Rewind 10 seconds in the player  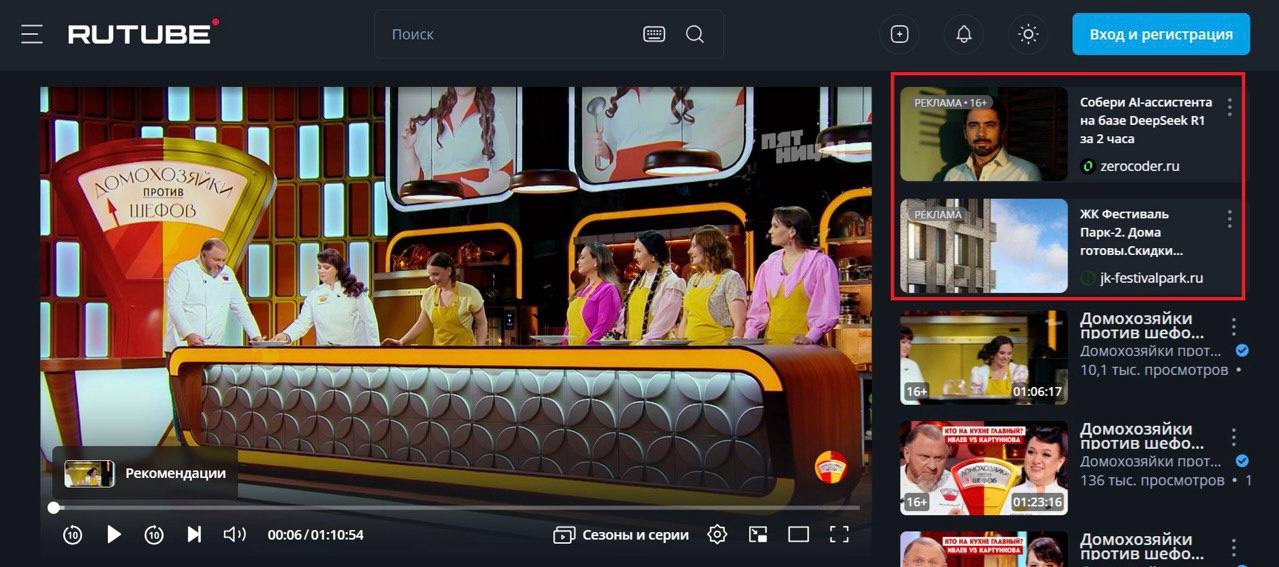72,535
